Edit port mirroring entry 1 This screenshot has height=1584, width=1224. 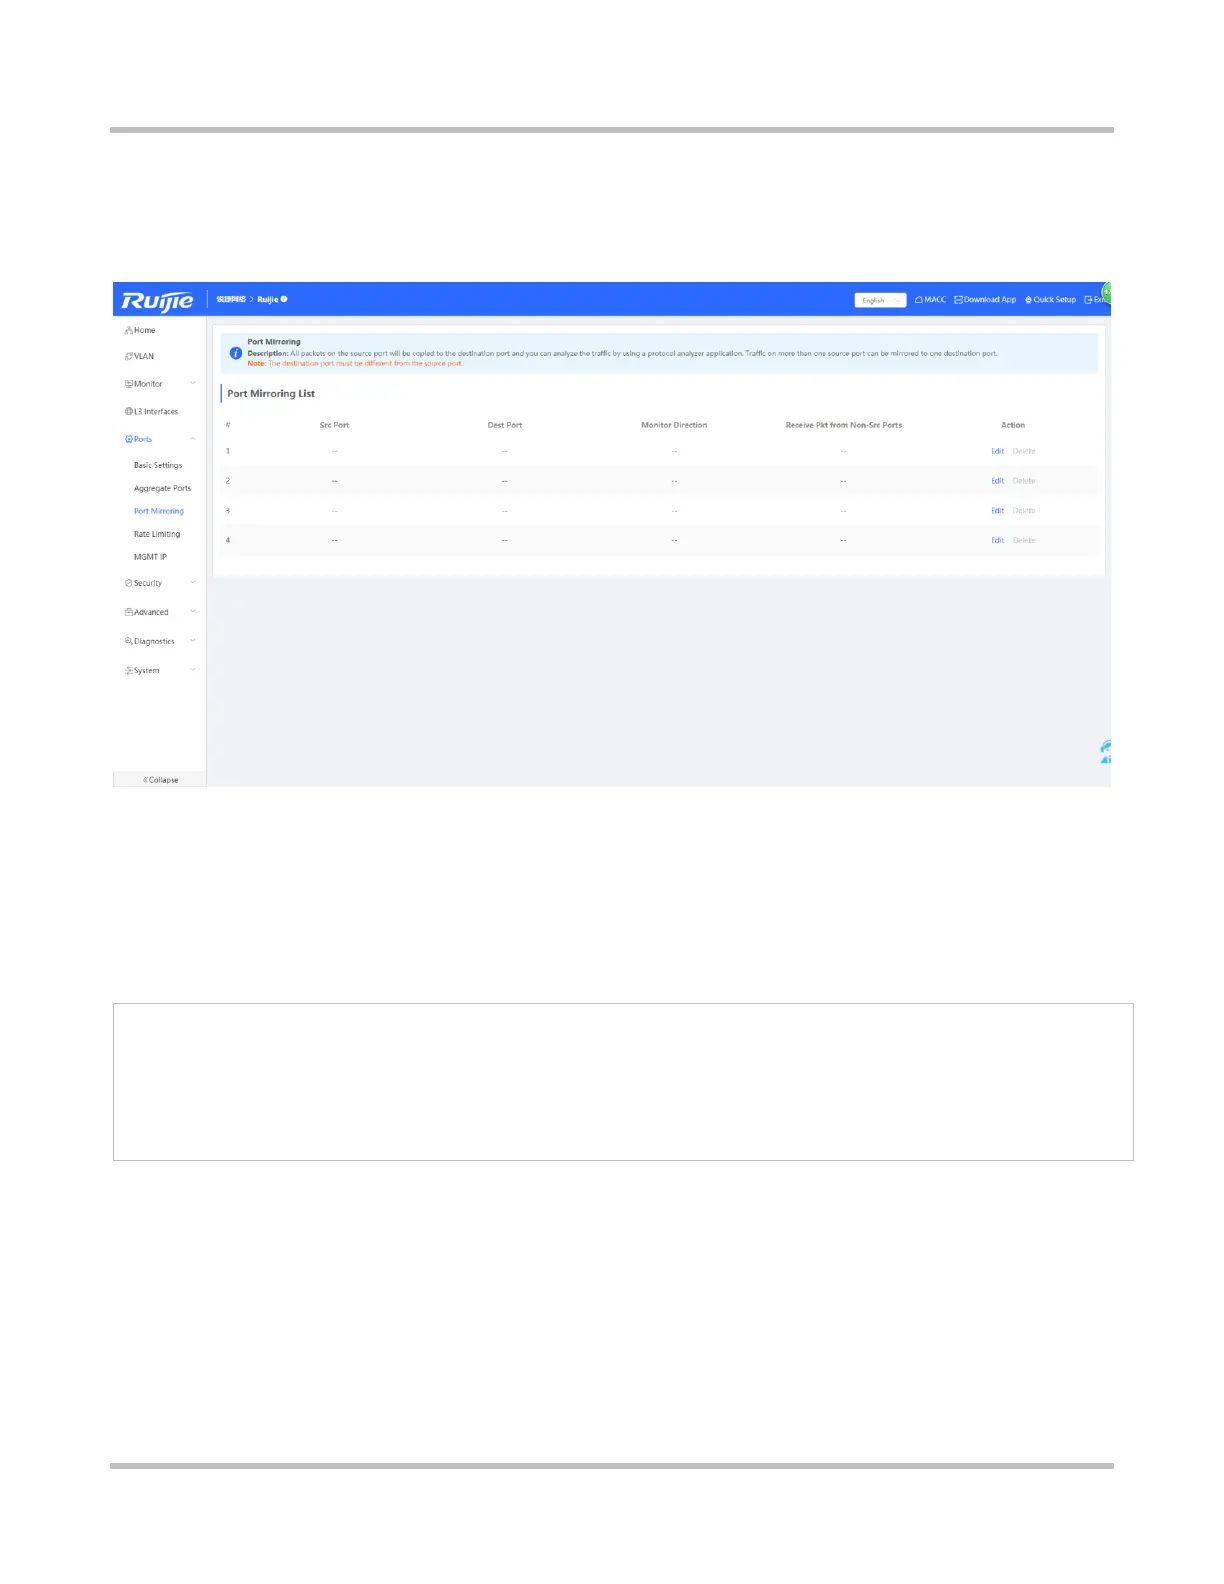tap(997, 451)
